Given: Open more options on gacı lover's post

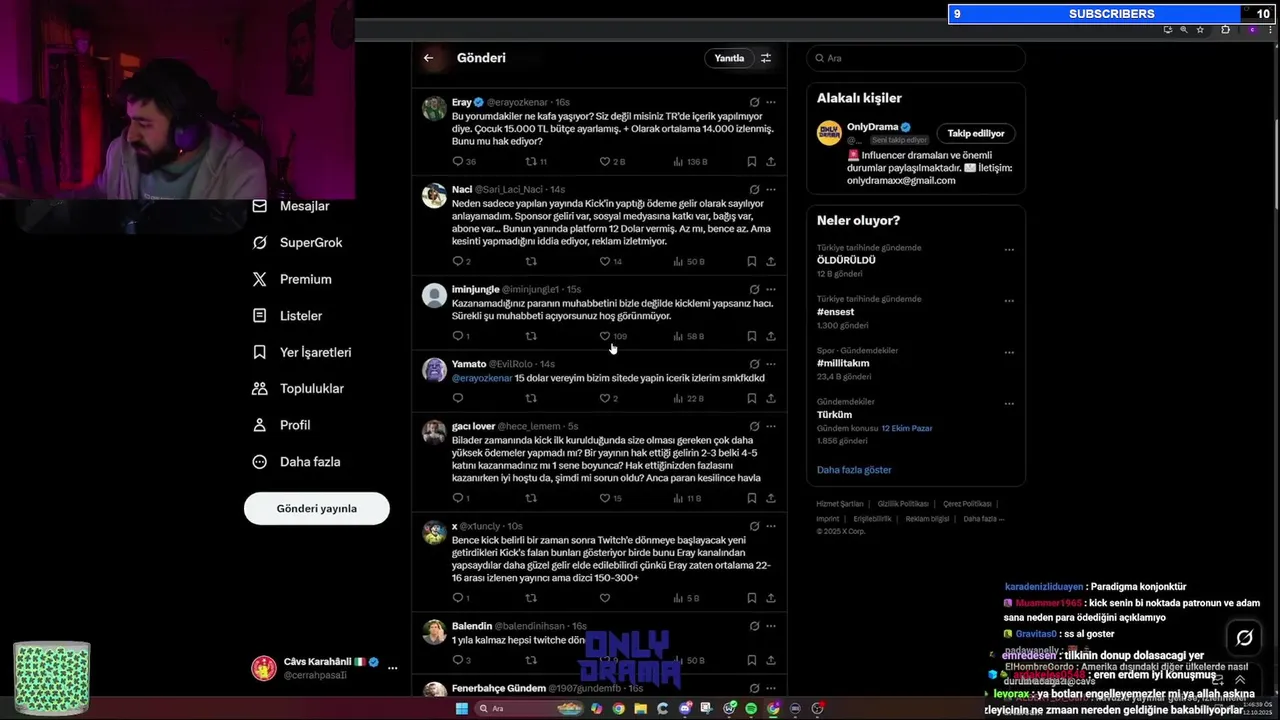Looking at the screenshot, I should [x=771, y=426].
